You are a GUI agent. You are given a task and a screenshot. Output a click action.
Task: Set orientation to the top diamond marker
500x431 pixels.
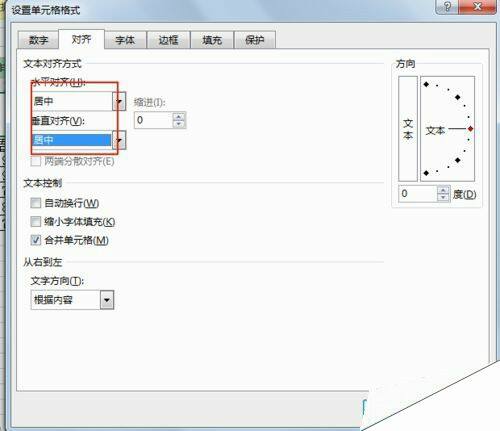[426, 84]
